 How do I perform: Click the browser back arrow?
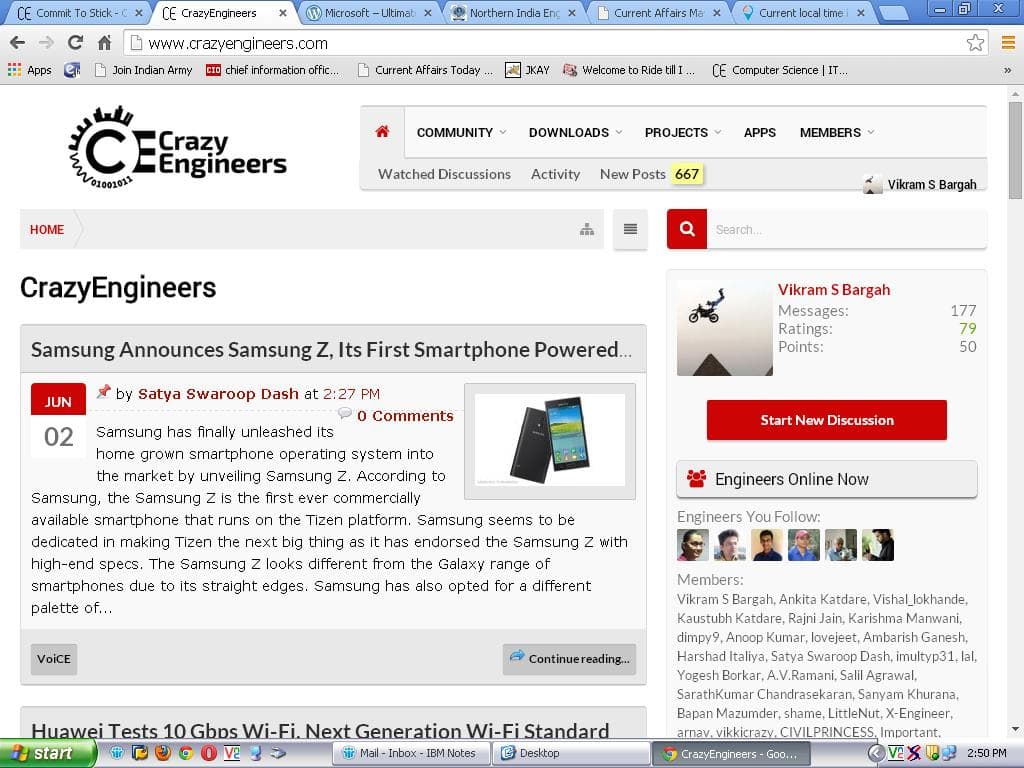(x=18, y=43)
